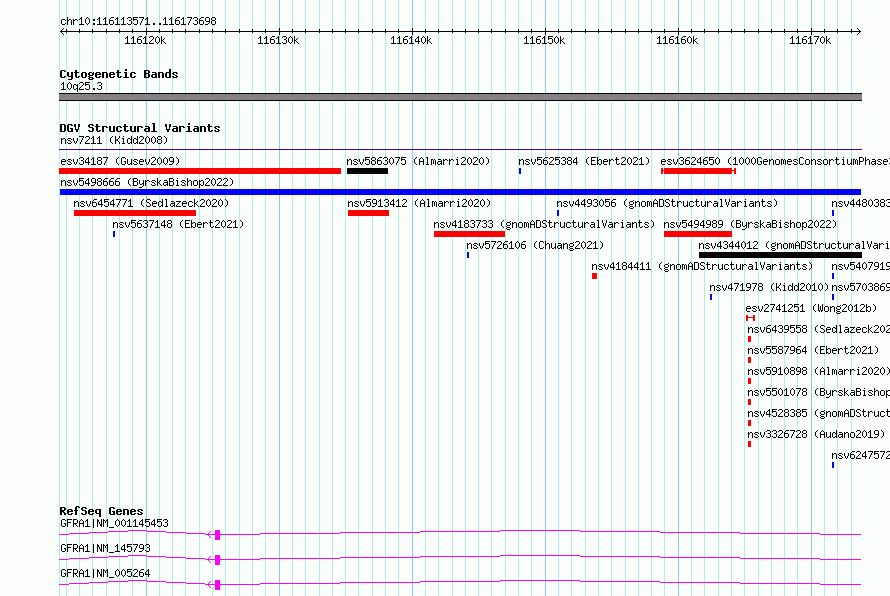This screenshot has width=890, height=596.
Task: Click the GFRA1 NM_145793 magenta exon block
Action: pos(217,560)
